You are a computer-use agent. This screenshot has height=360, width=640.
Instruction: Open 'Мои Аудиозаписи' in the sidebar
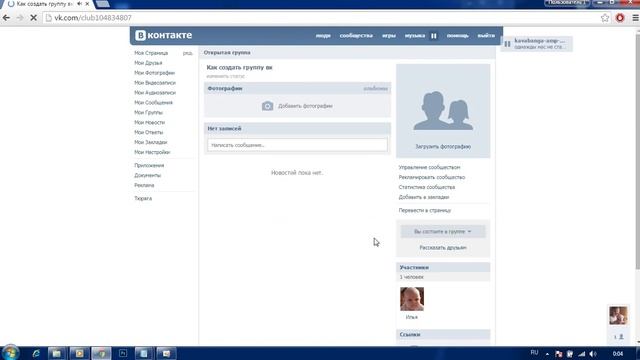(x=155, y=93)
